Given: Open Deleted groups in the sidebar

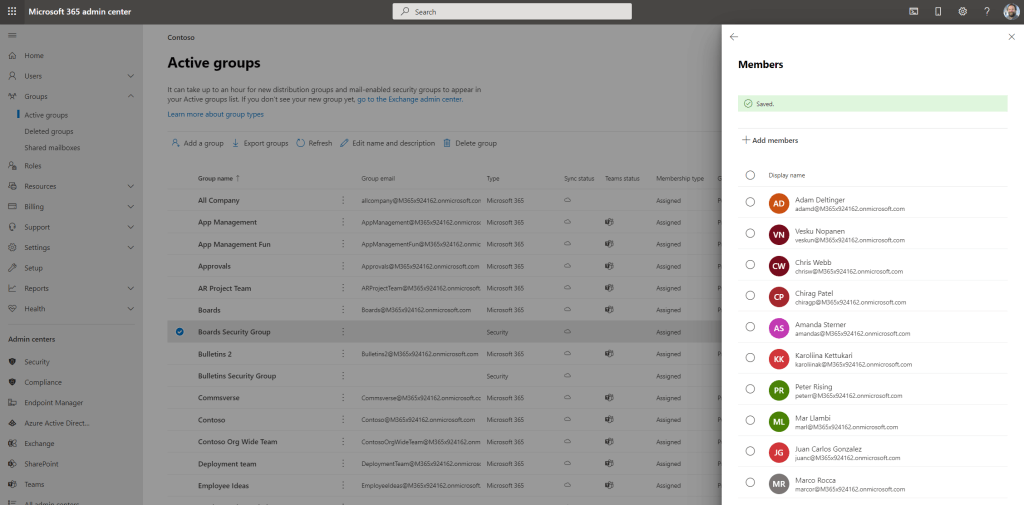Looking at the screenshot, I should click(x=49, y=131).
